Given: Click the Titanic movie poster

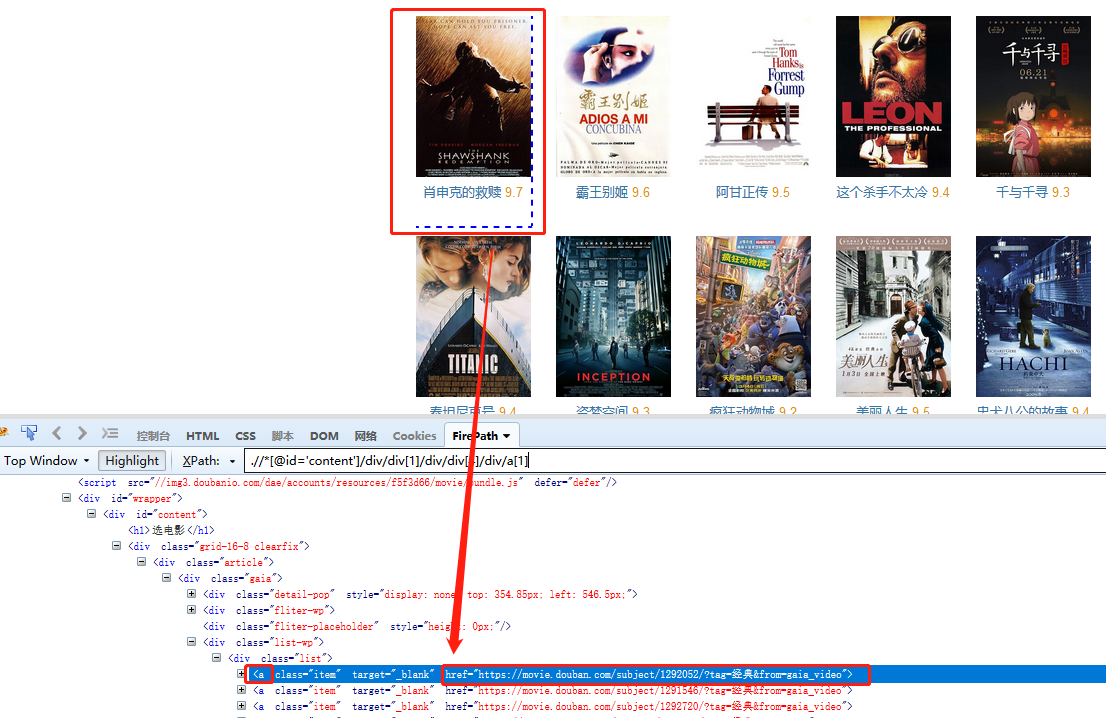Looking at the screenshot, I should [473, 317].
